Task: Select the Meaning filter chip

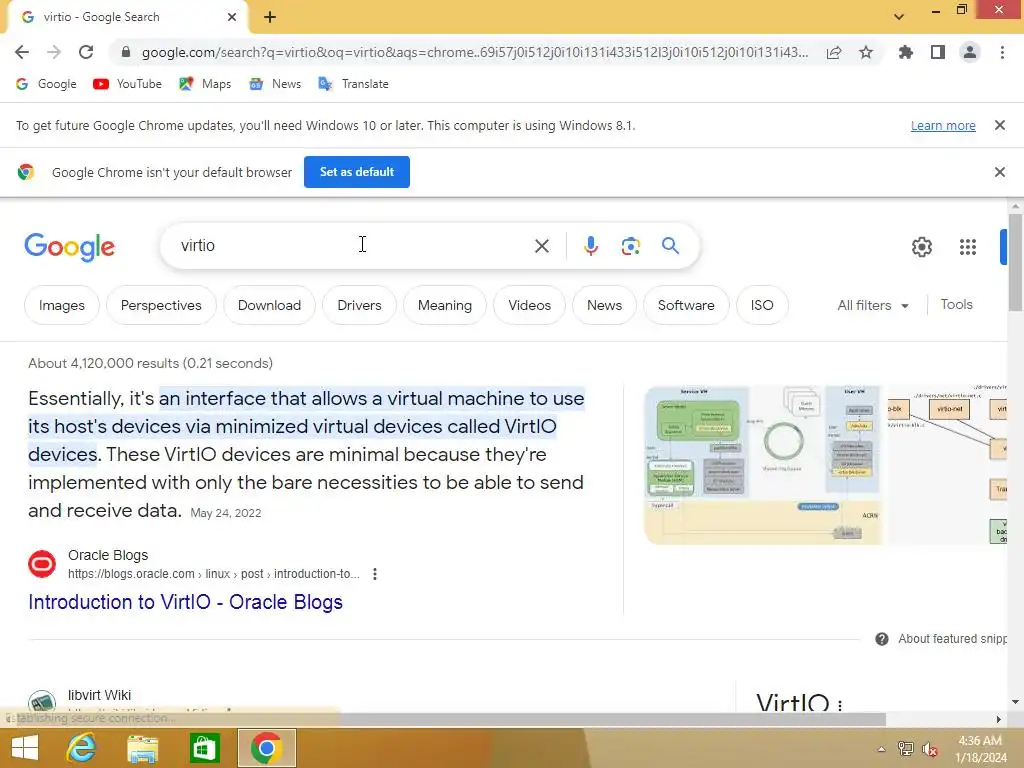Action: [x=445, y=305]
